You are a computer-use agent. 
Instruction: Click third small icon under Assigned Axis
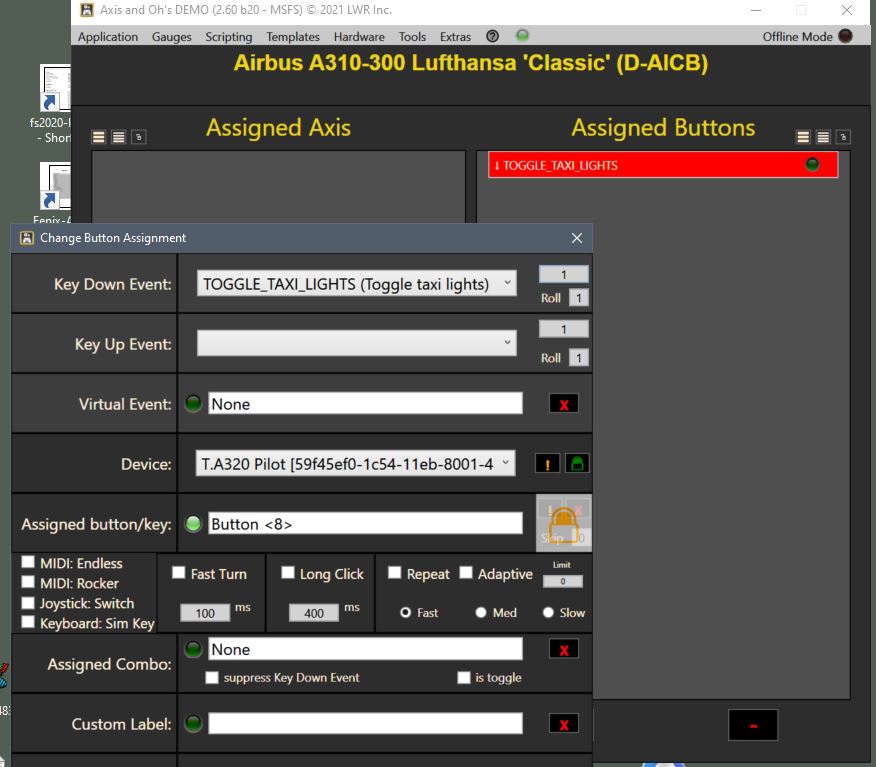click(139, 137)
